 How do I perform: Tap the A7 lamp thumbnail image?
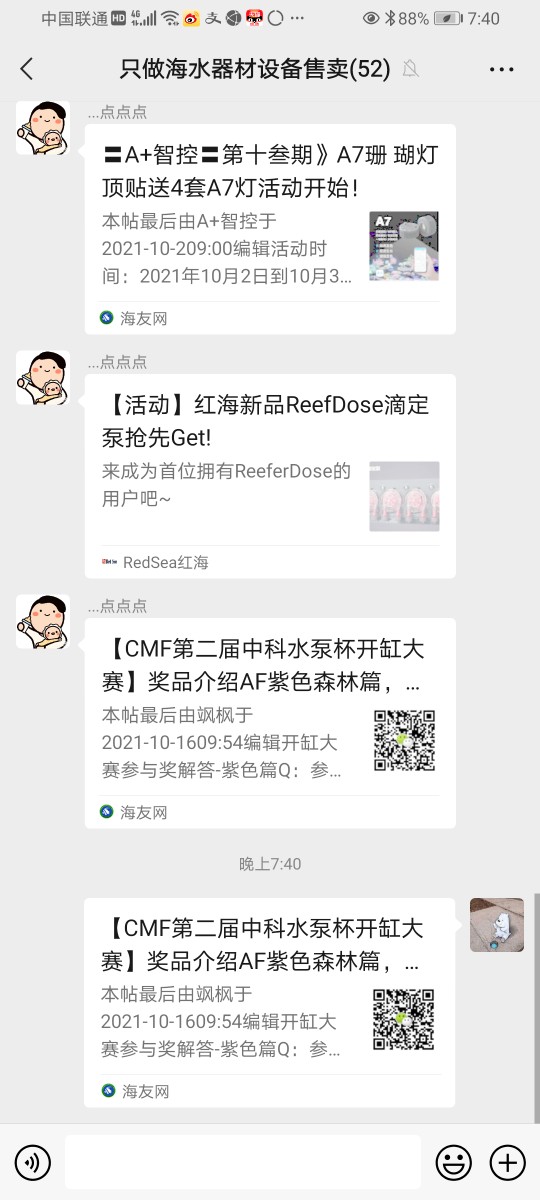click(404, 245)
